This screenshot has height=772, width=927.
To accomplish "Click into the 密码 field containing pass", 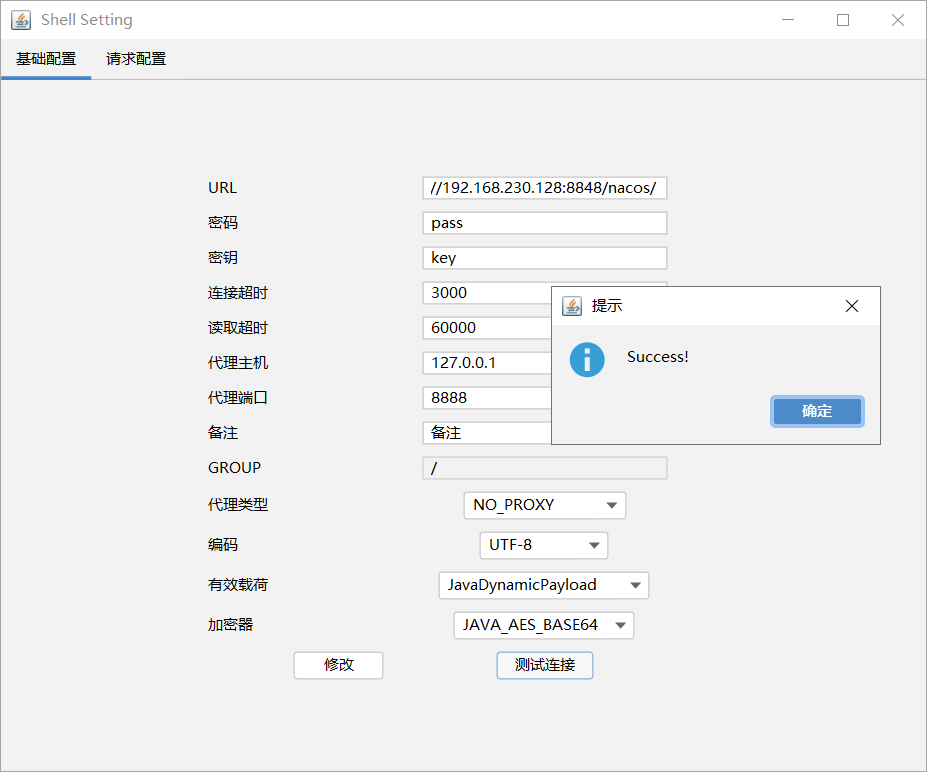I will tap(545, 223).
